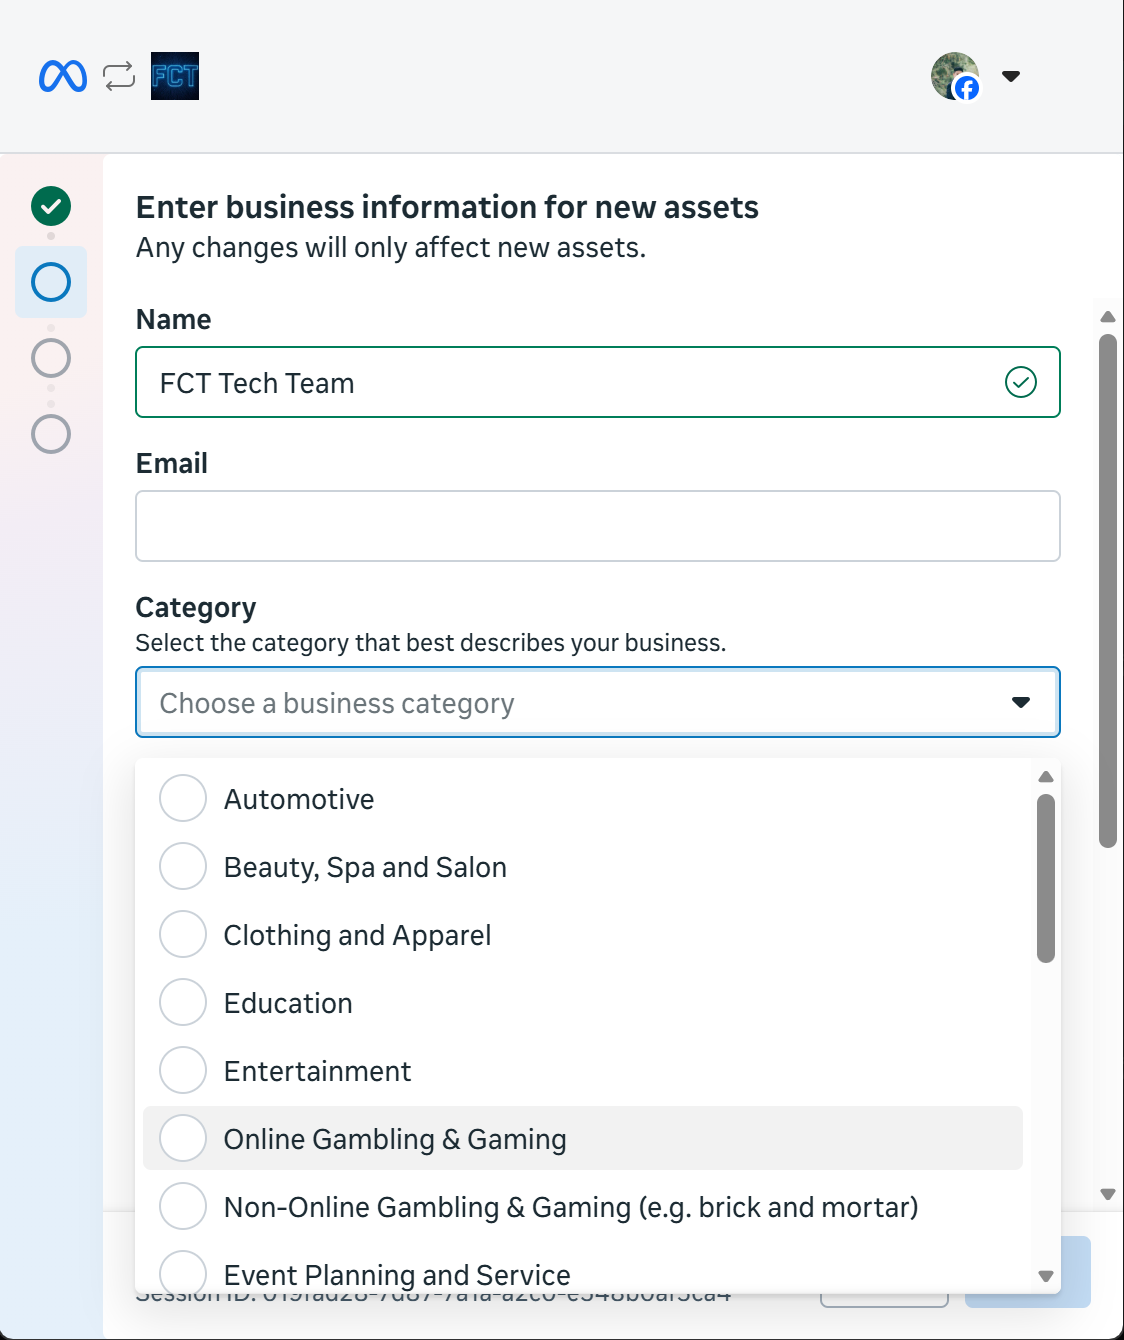Screen dimensions: 1124x1340
Task: Click the category list scroll up arrow
Action: click(x=1046, y=777)
